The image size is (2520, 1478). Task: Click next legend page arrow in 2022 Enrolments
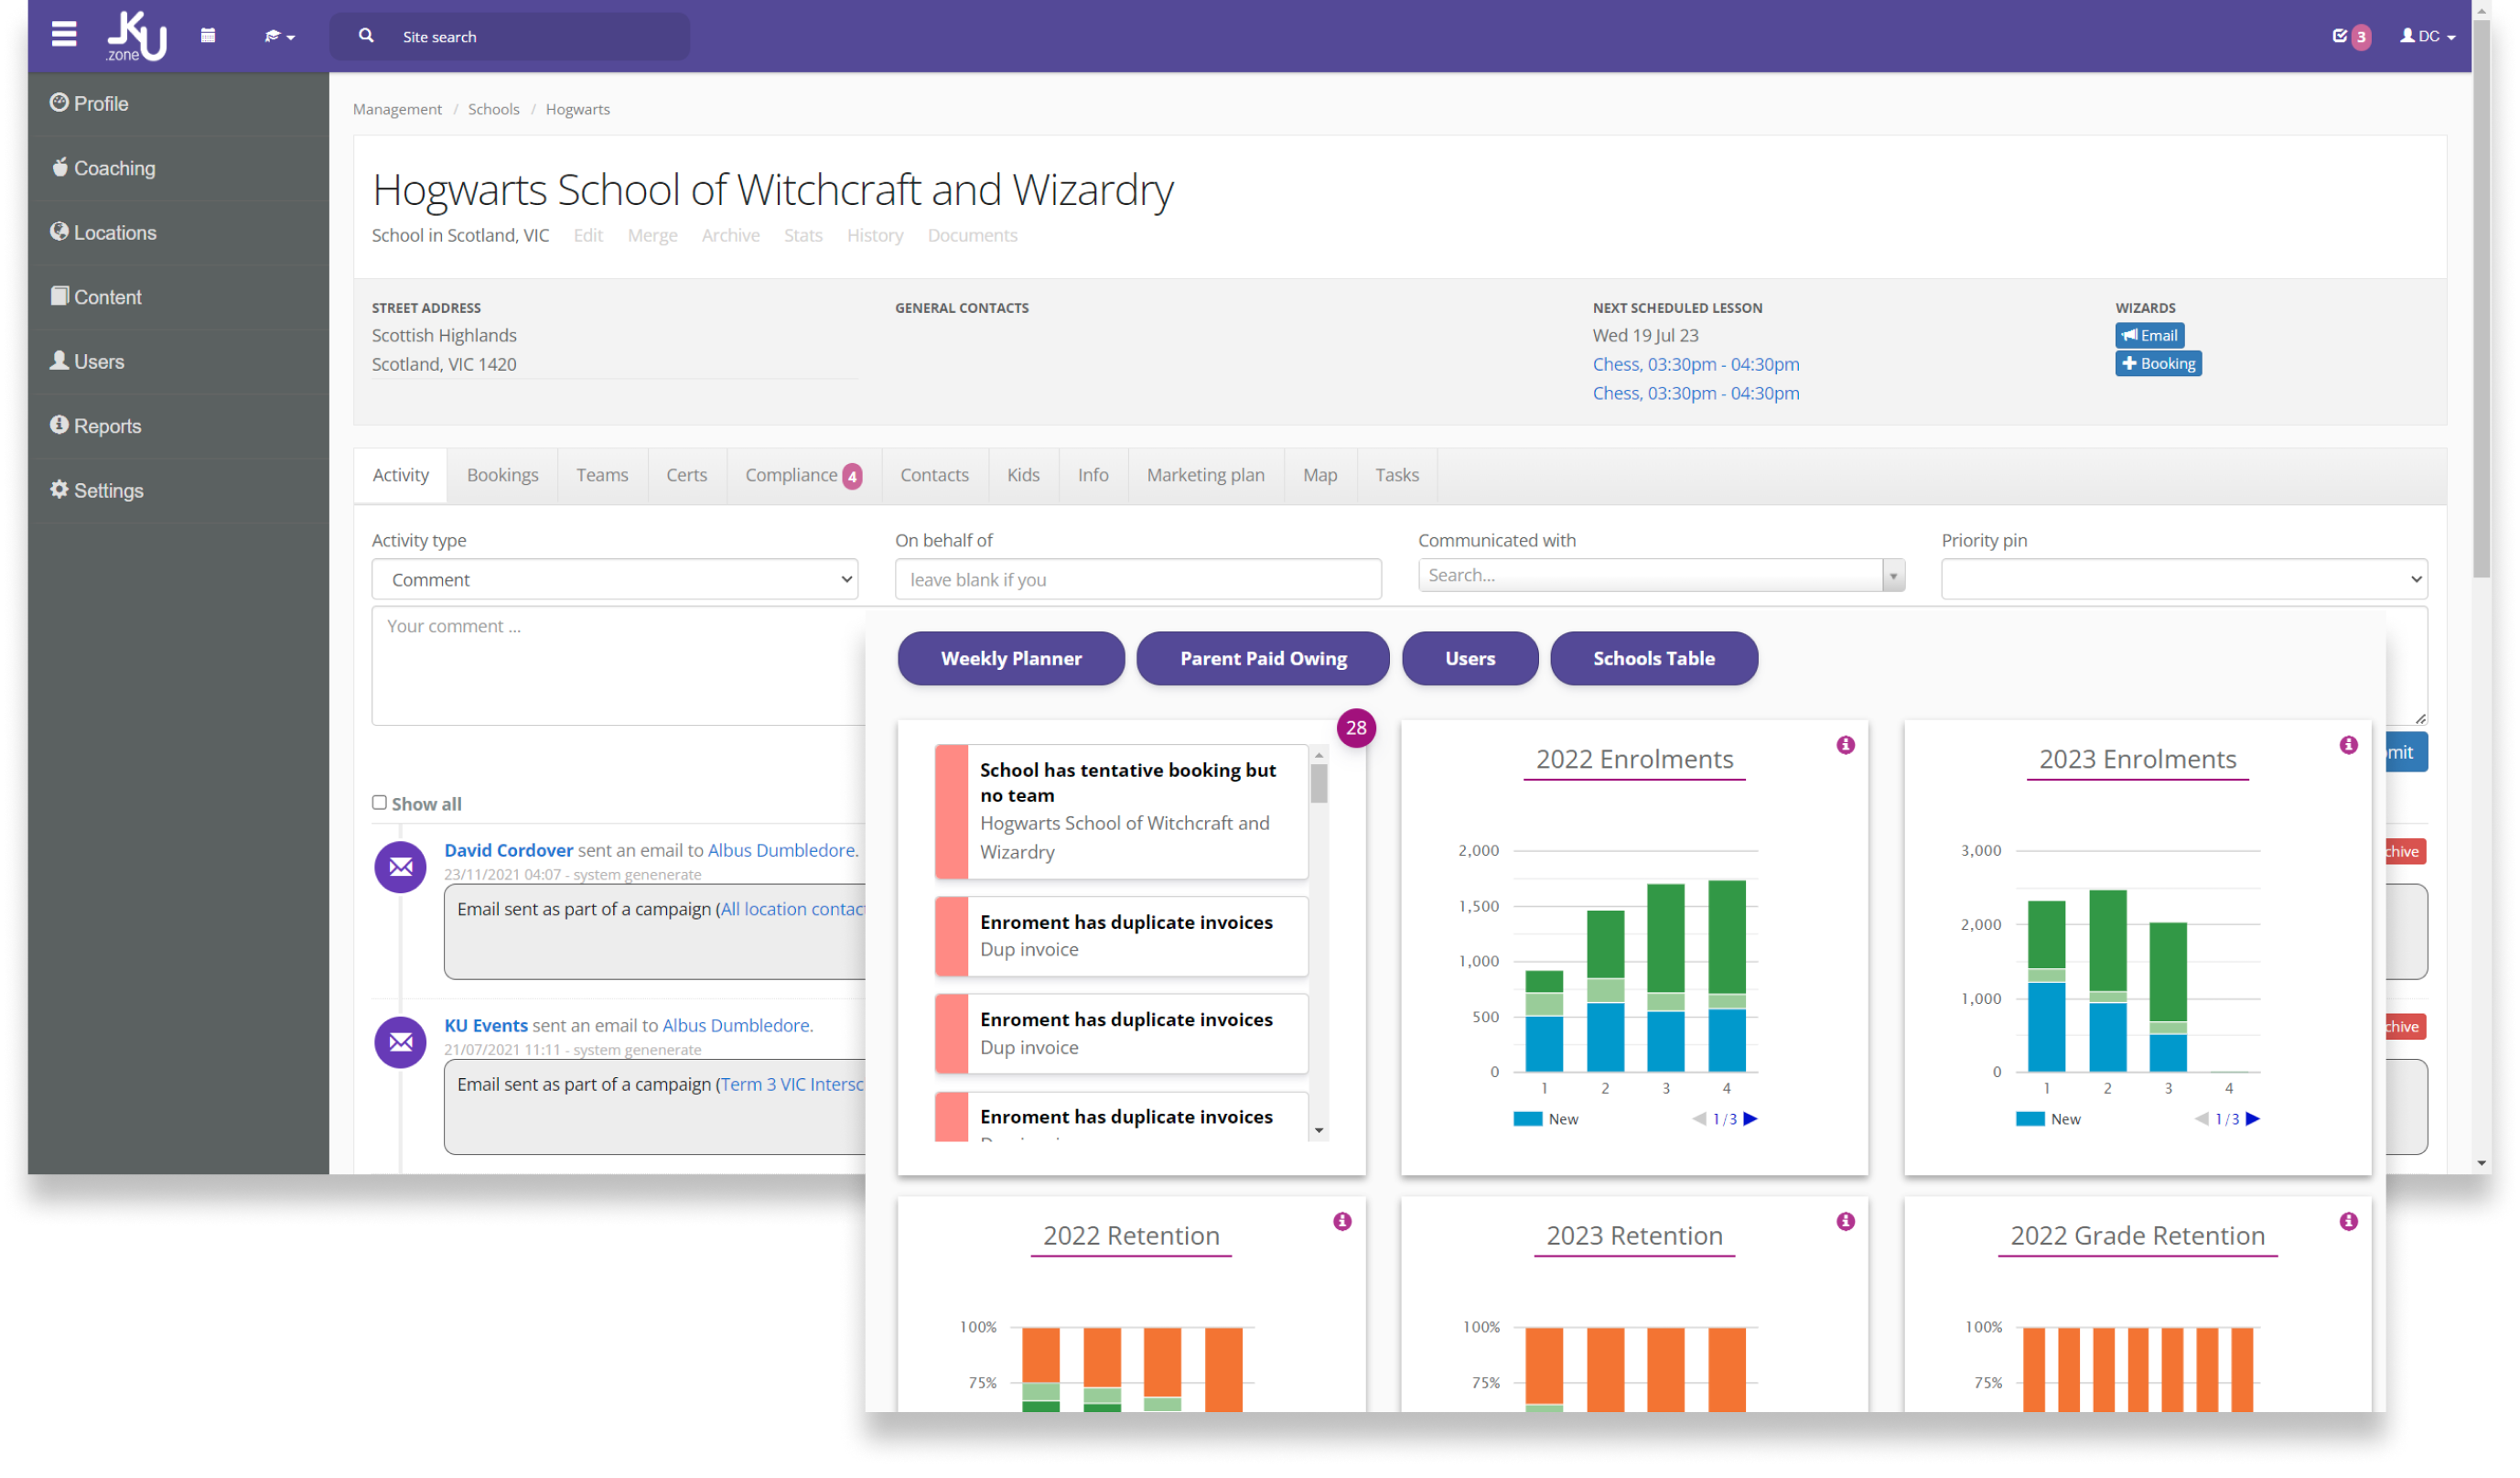pyautogui.click(x=1751, y=1120)
